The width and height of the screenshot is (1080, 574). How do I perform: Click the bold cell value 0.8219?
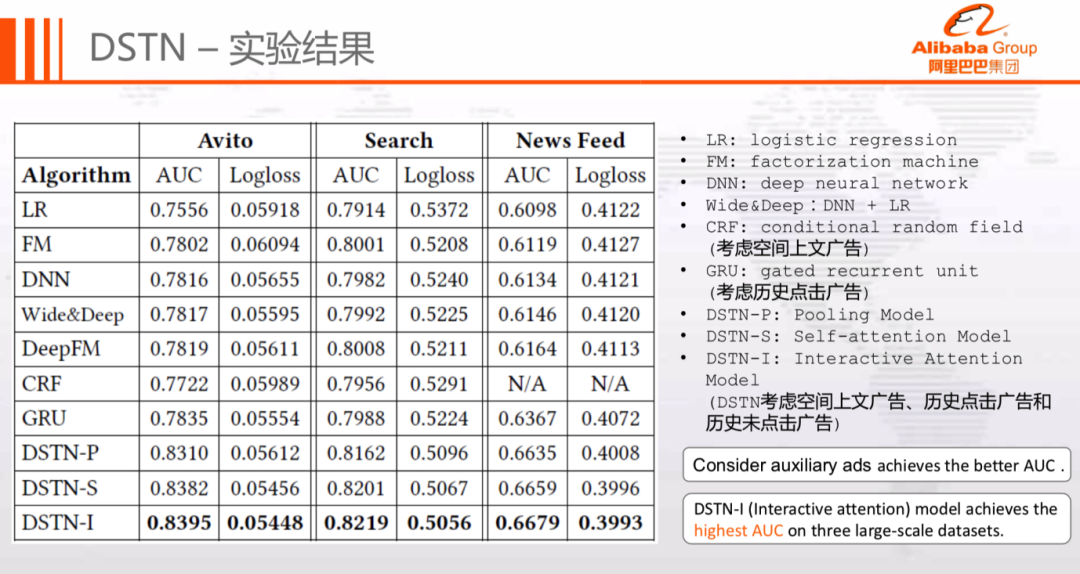point(355,523)
